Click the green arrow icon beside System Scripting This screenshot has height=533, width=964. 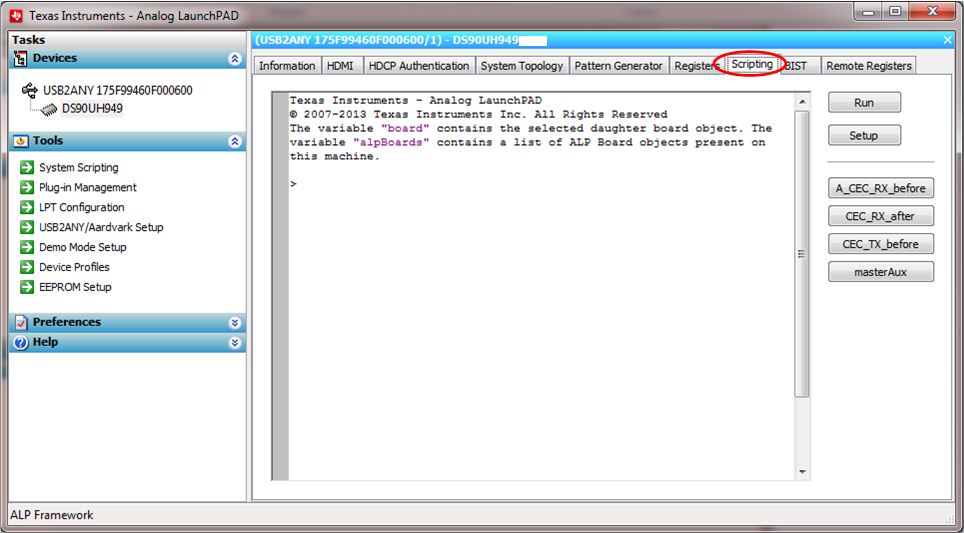[27, 167]
